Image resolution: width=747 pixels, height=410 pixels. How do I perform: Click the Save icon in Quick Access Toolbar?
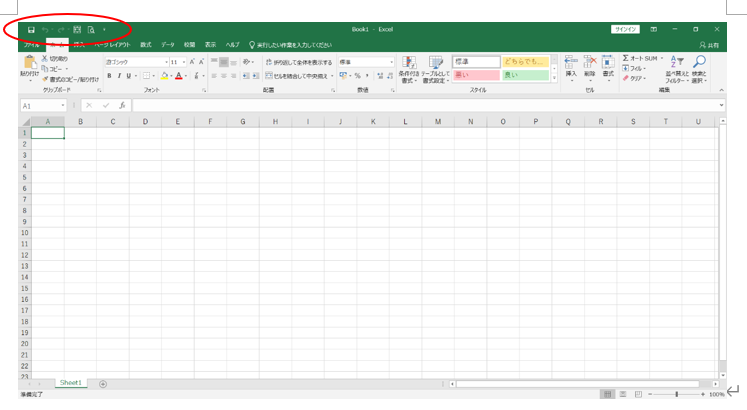tap(31, 30)
